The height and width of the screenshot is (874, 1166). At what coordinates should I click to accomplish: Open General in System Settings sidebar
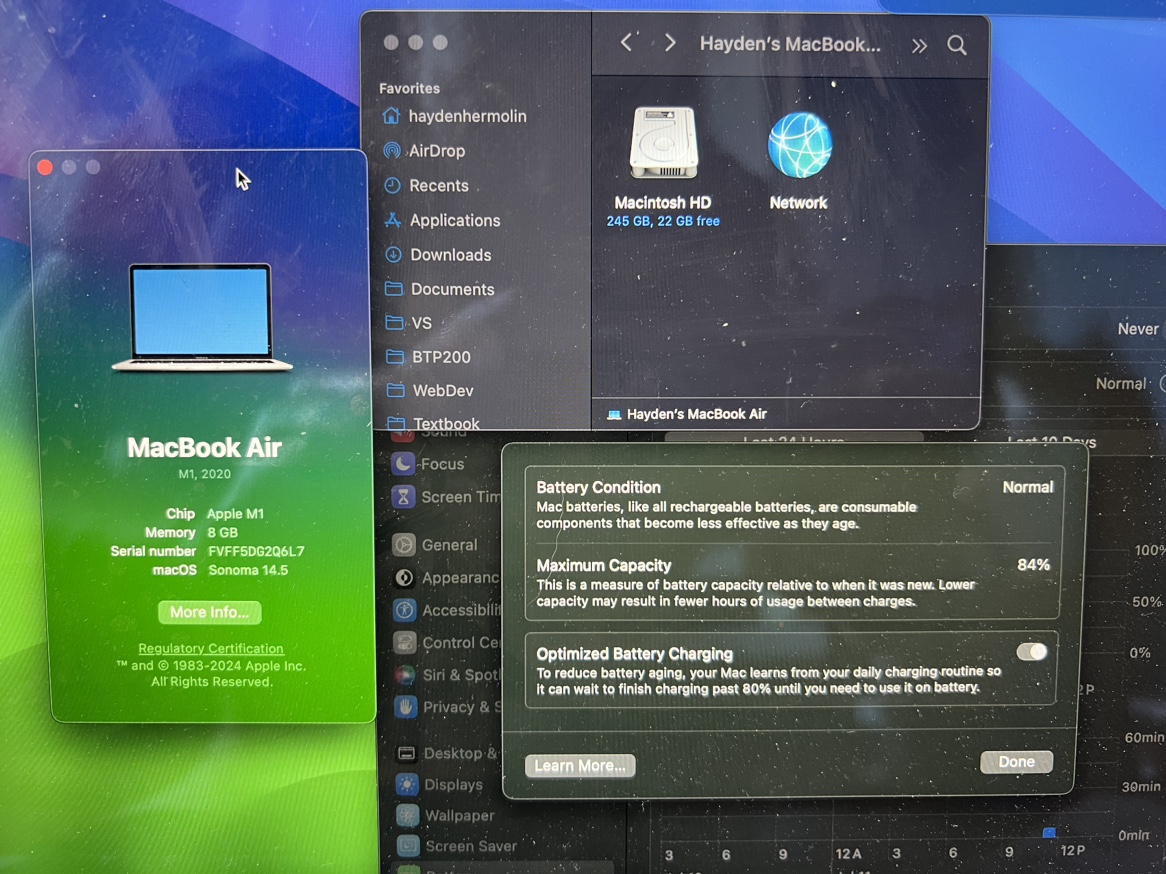click(x=435, y=545)
